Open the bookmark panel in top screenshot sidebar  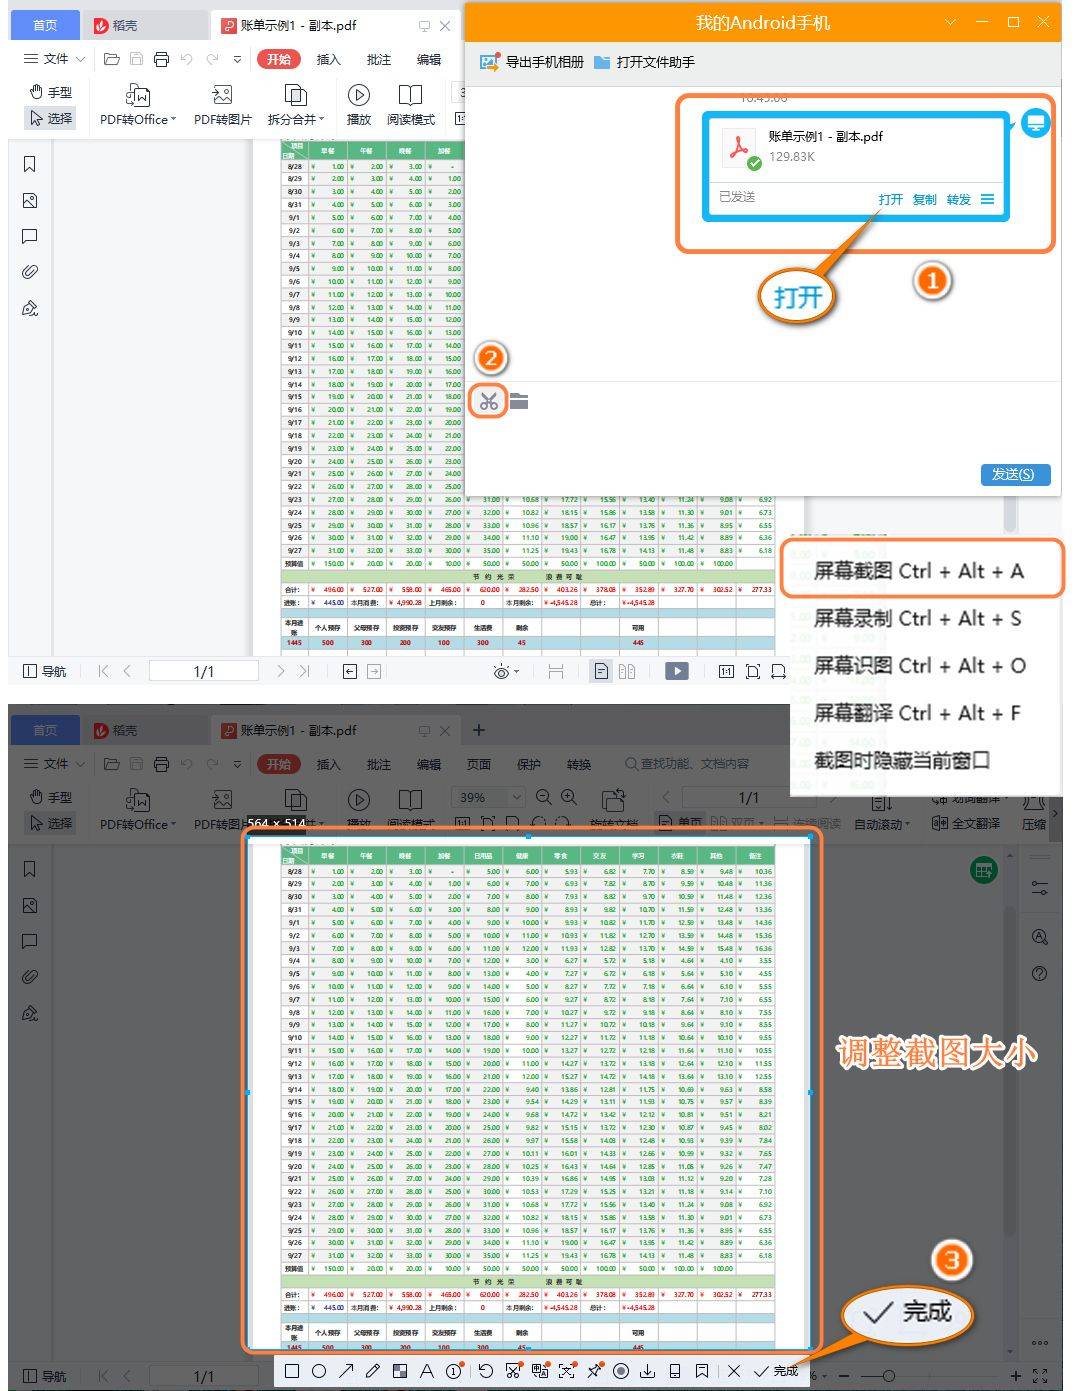pyautogui.click(x=30, y=164)
